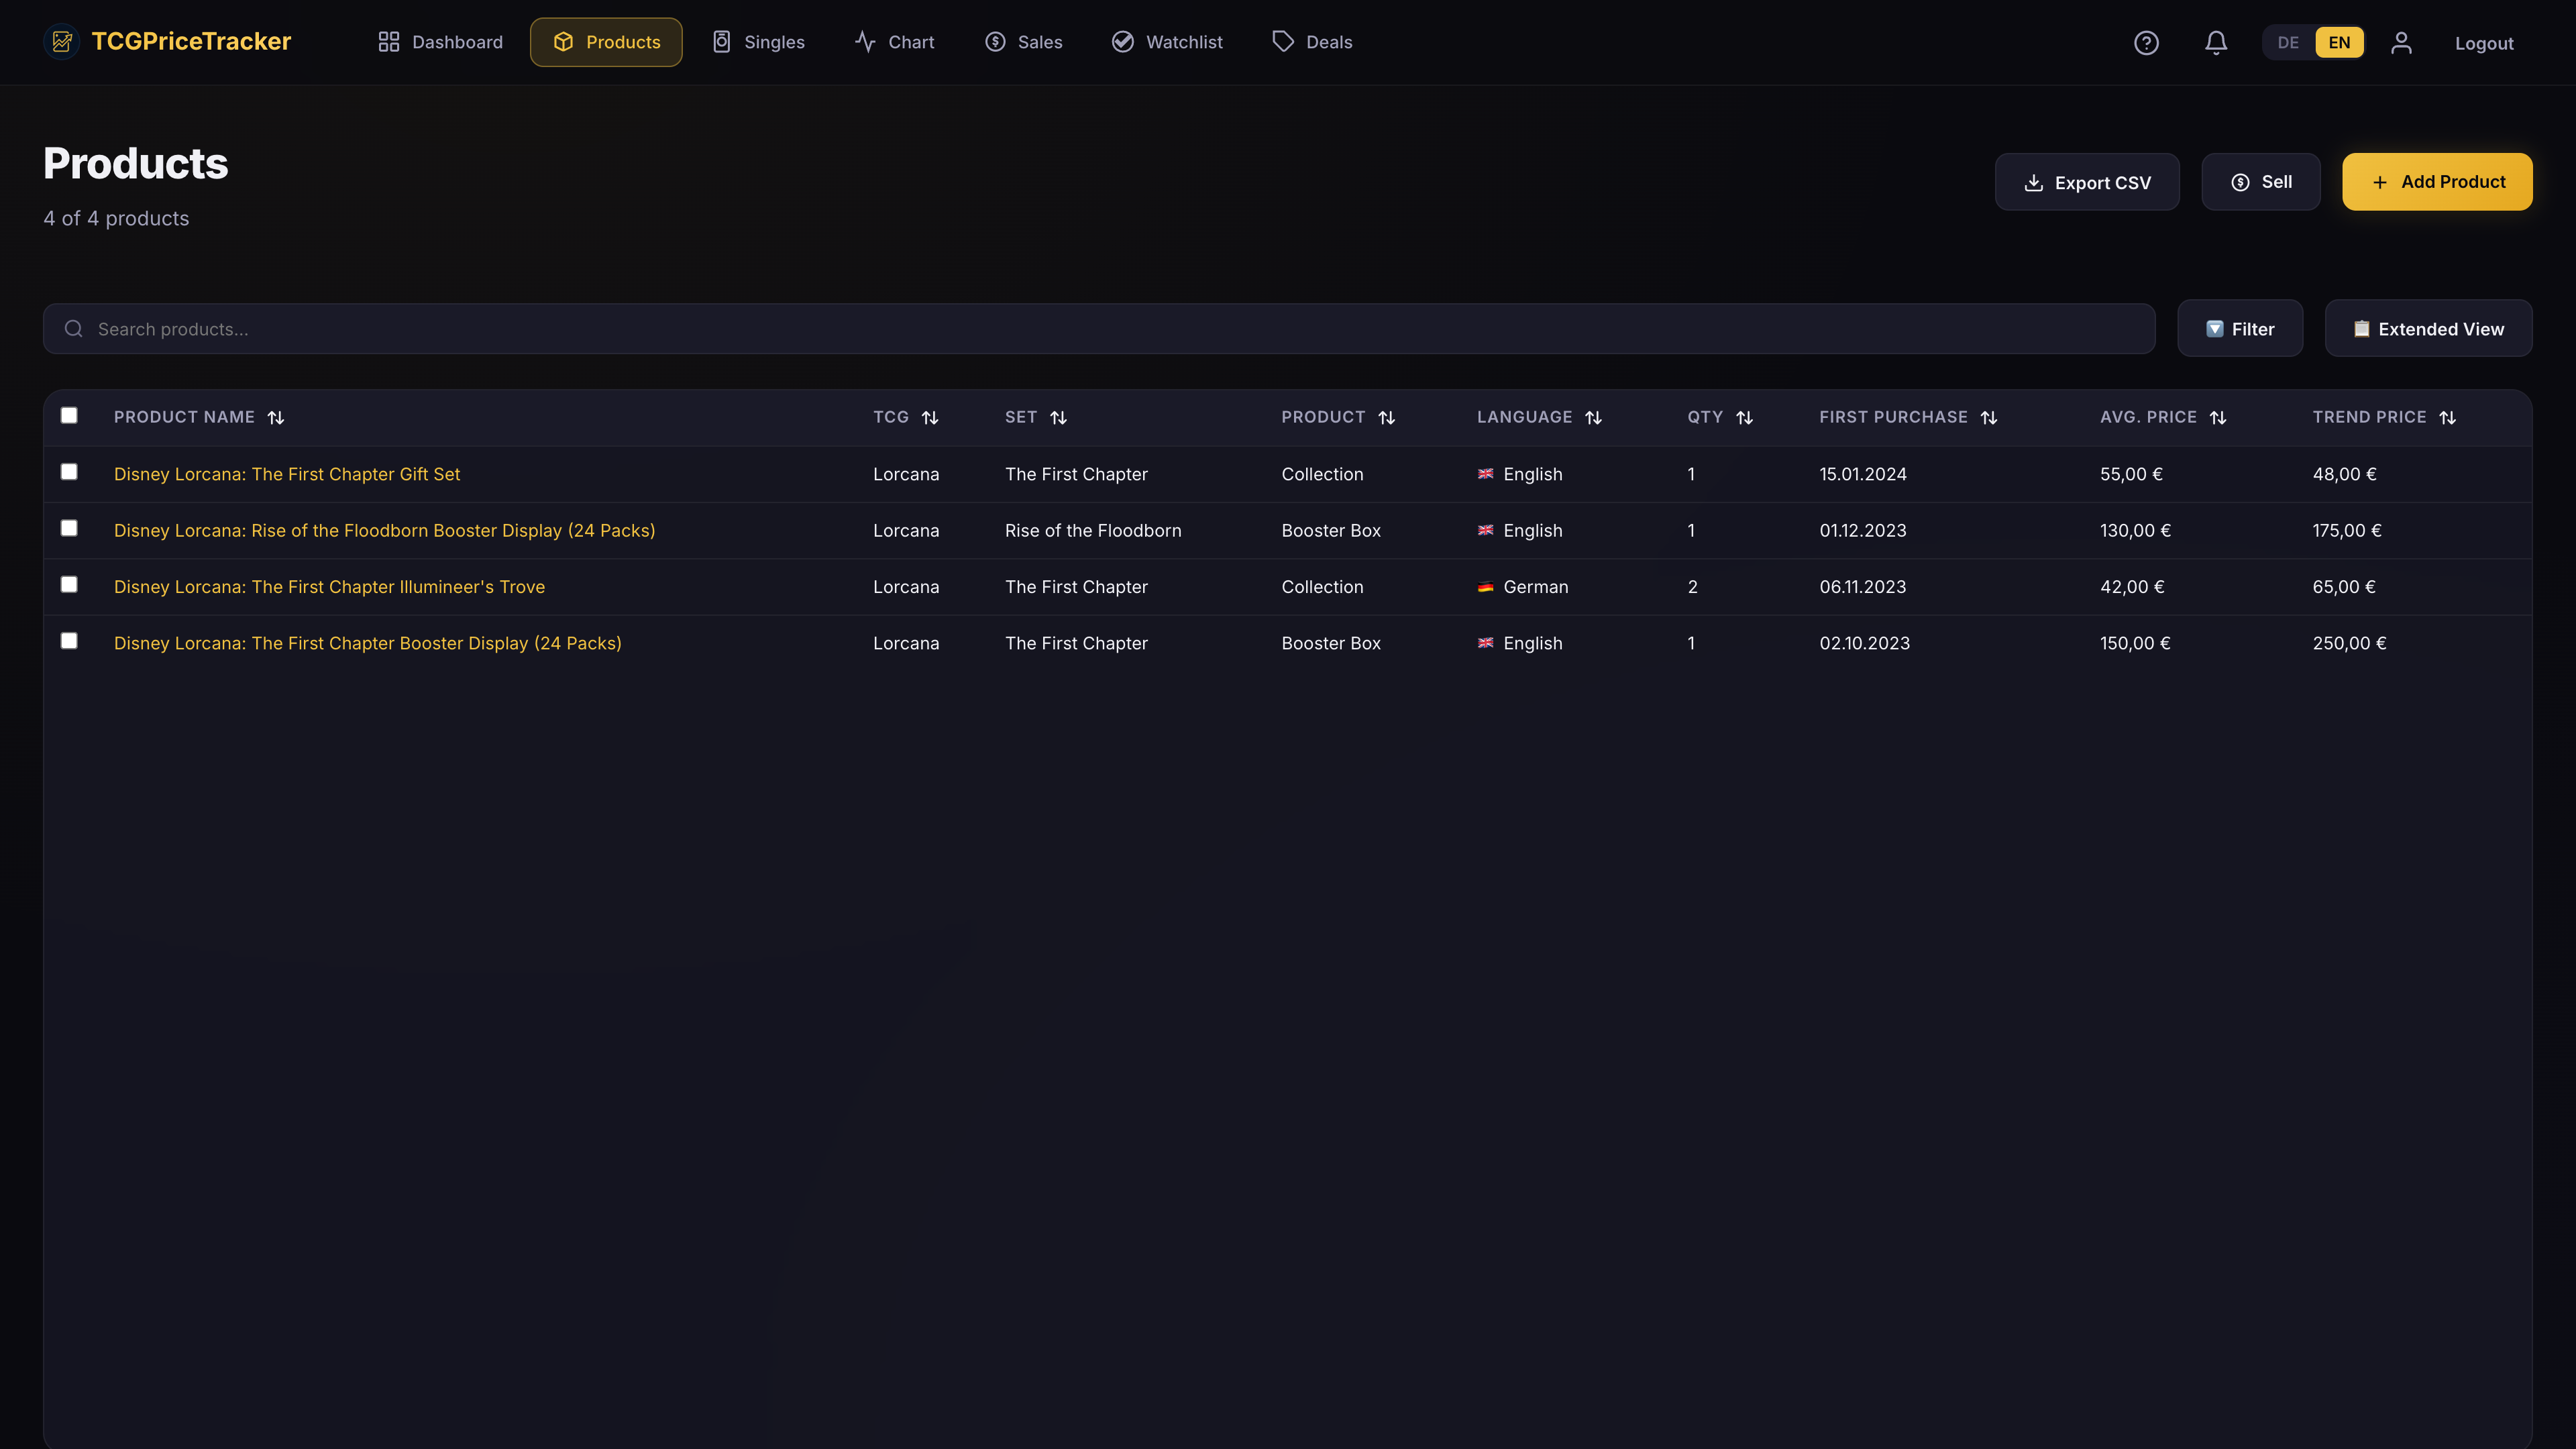
Task: Click trend price 48,00 €
Action: click(x=2344, y=474)
